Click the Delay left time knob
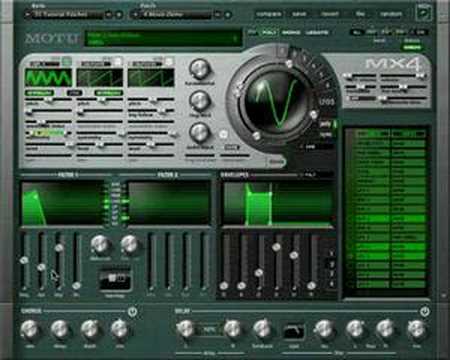450x360 pixels. (185, 329)
